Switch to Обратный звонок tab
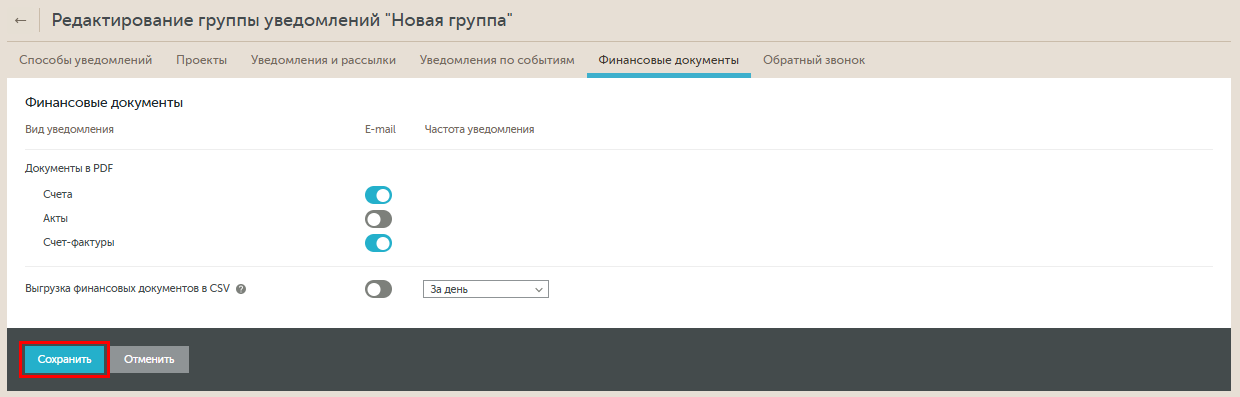Image resolution: width=1240 pixels, height=397 pixels. click(x=814, y=60)
